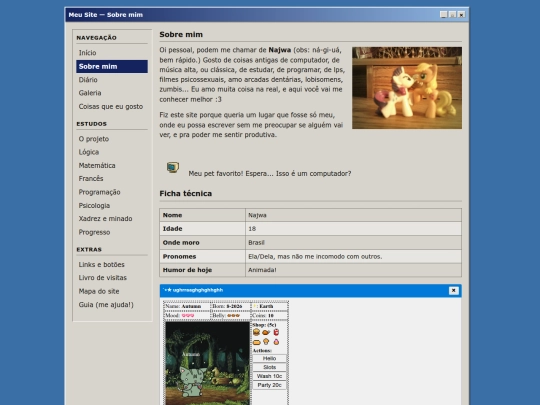Open the Galeria page

(112, 93)
